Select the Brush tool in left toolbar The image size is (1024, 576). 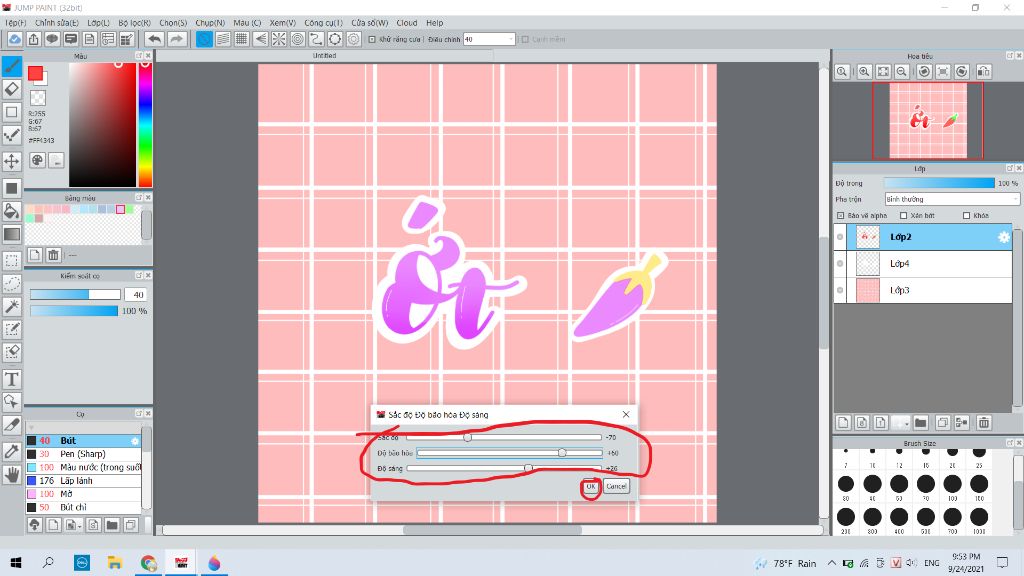click(12, 66)
